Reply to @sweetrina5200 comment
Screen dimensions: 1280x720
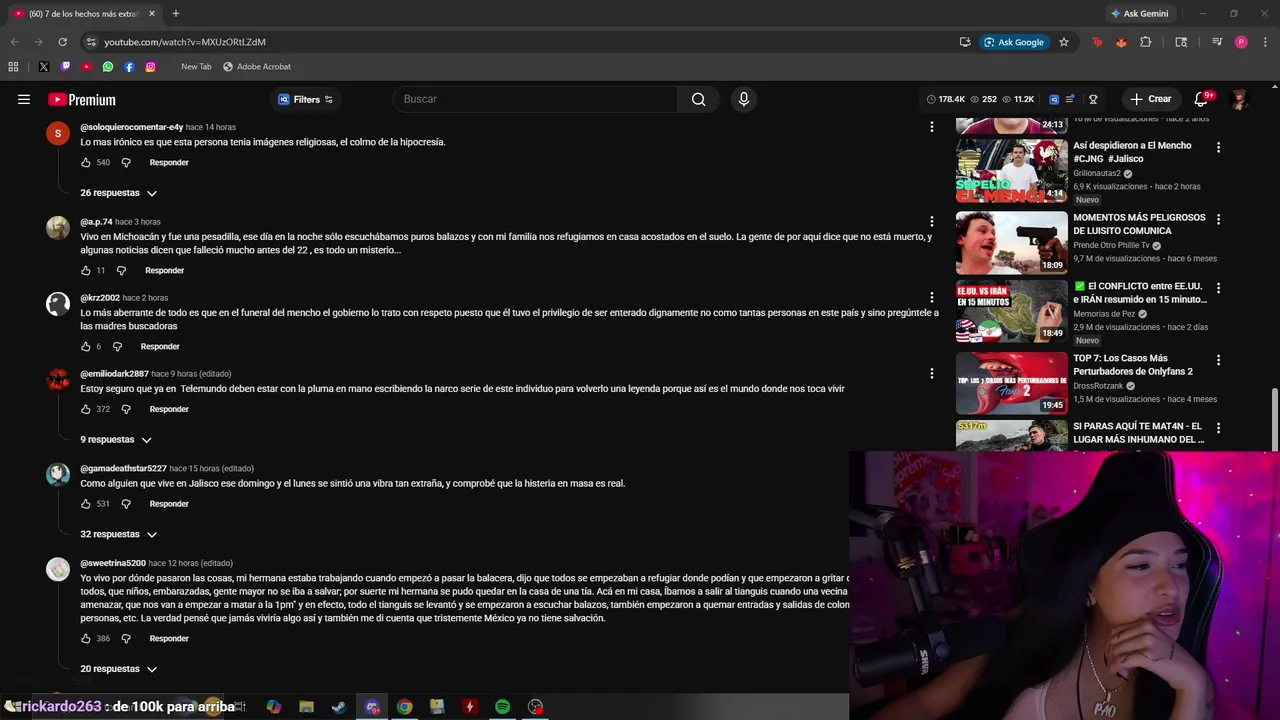169,638
